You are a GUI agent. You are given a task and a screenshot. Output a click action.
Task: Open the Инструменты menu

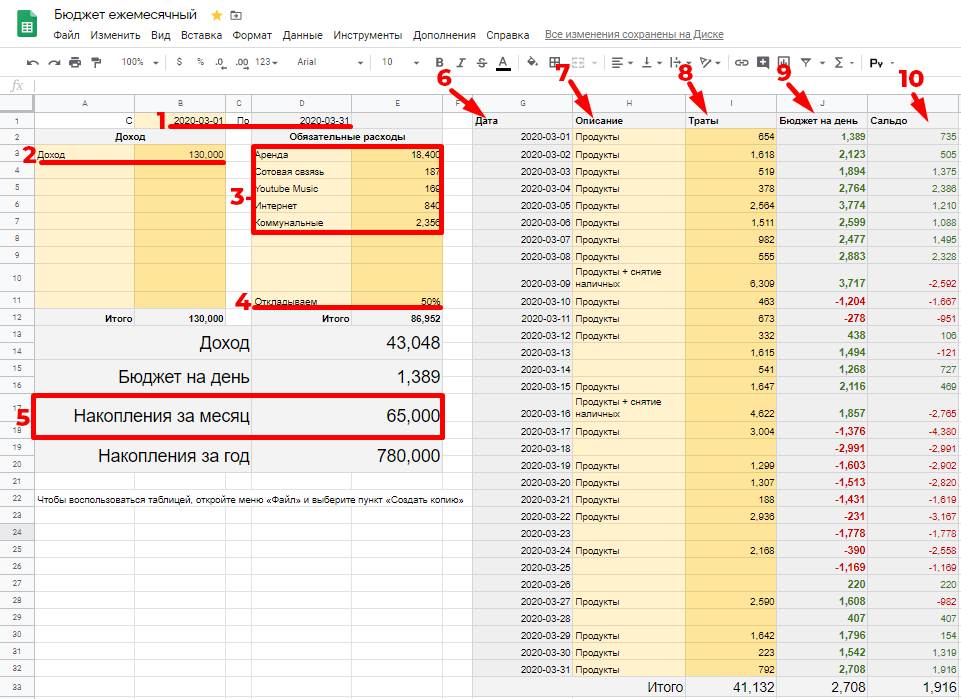(368, 35)
